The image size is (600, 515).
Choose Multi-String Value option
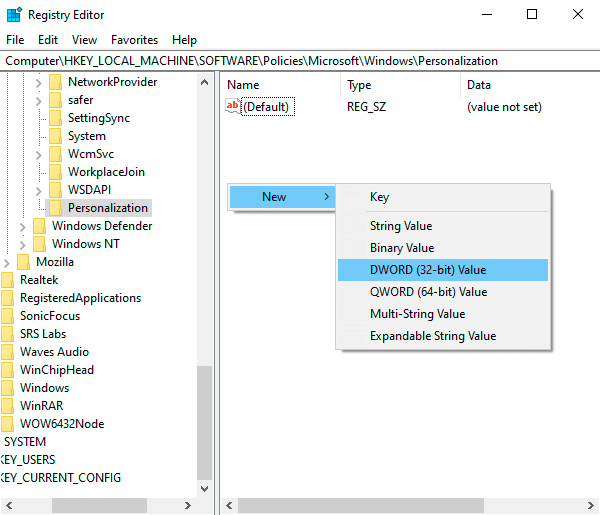(443, 314)
